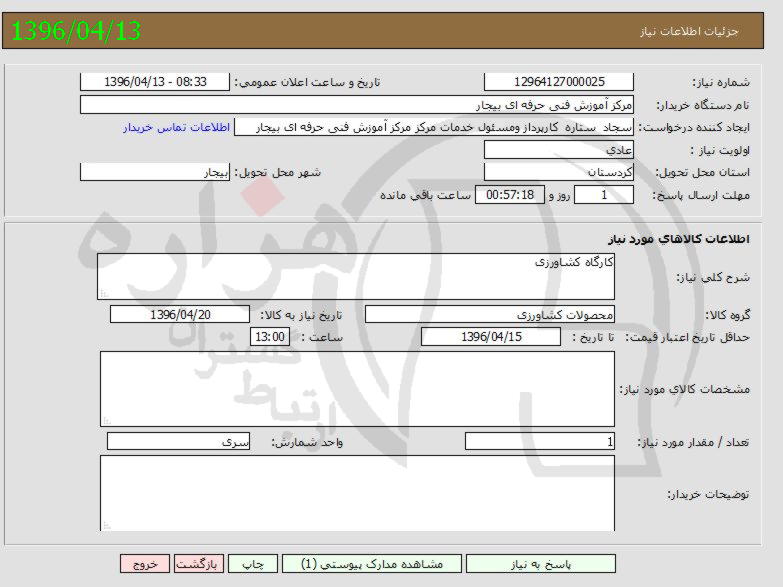Focus the اولویت نیاز field showing عادي

(558, 150)
